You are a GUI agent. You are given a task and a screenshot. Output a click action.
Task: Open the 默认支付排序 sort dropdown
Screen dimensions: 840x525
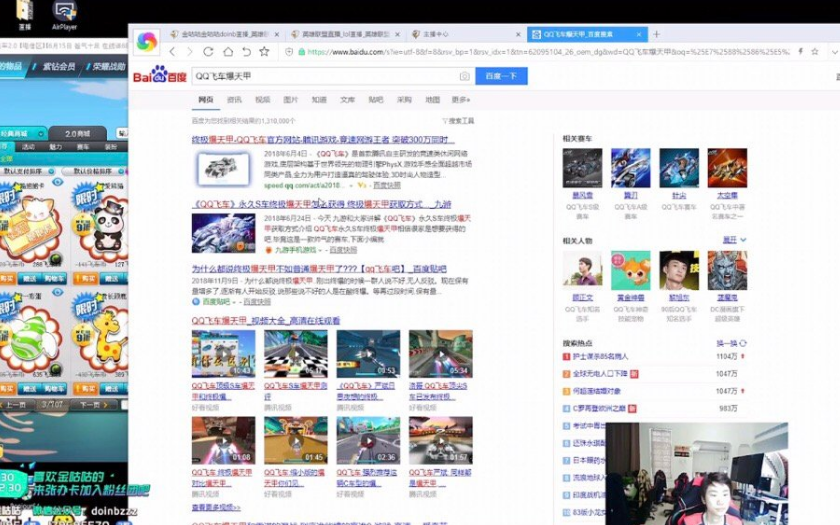(28, 171)
